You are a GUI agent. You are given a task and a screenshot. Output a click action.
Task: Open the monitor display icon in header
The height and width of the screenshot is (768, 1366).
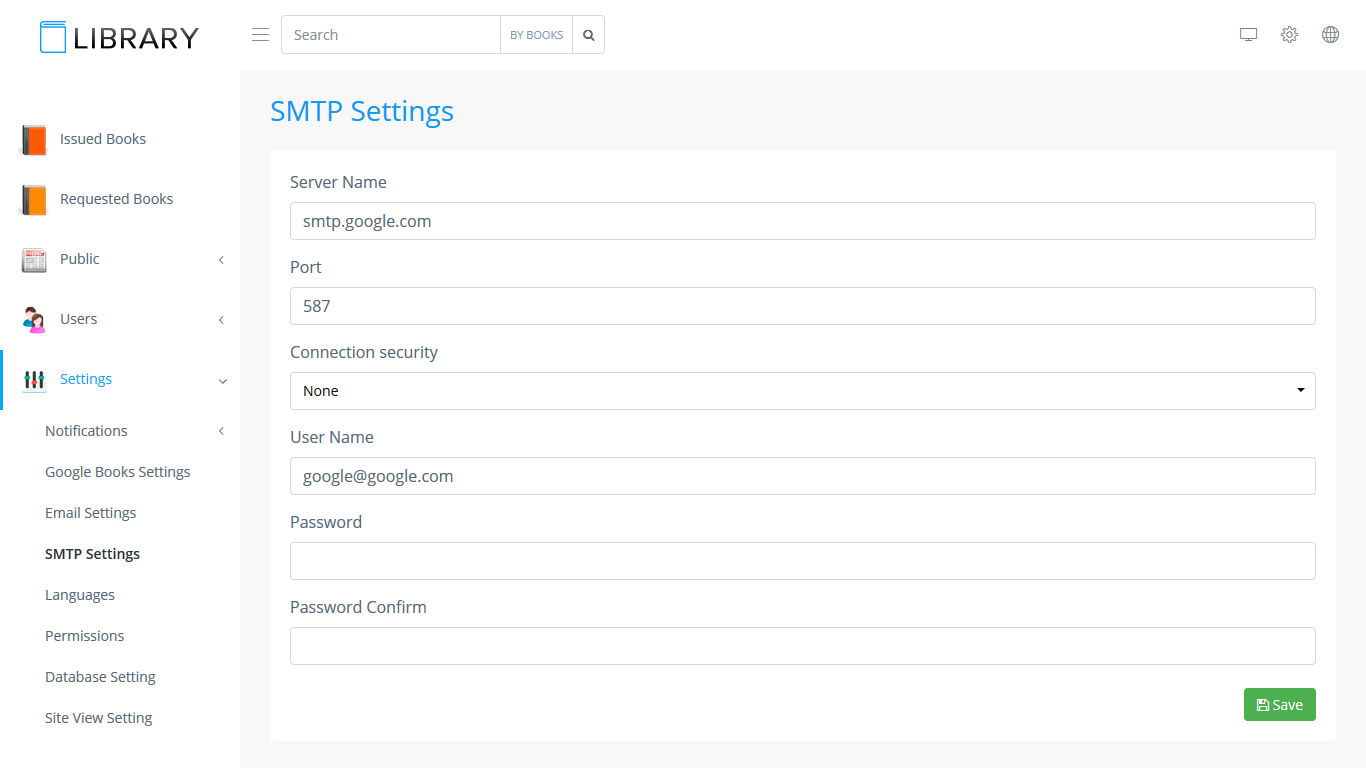1248,35
